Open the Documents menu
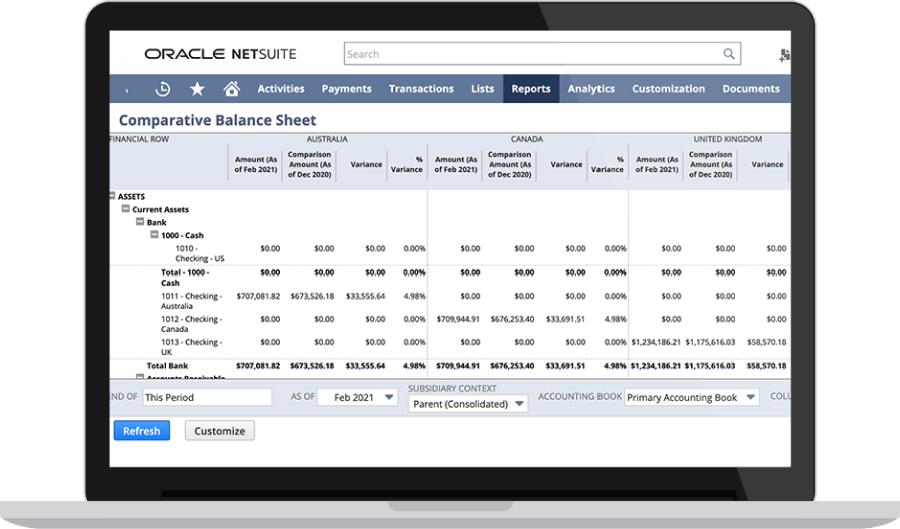The height and width of the screenshot is (529, 900). 751,89
